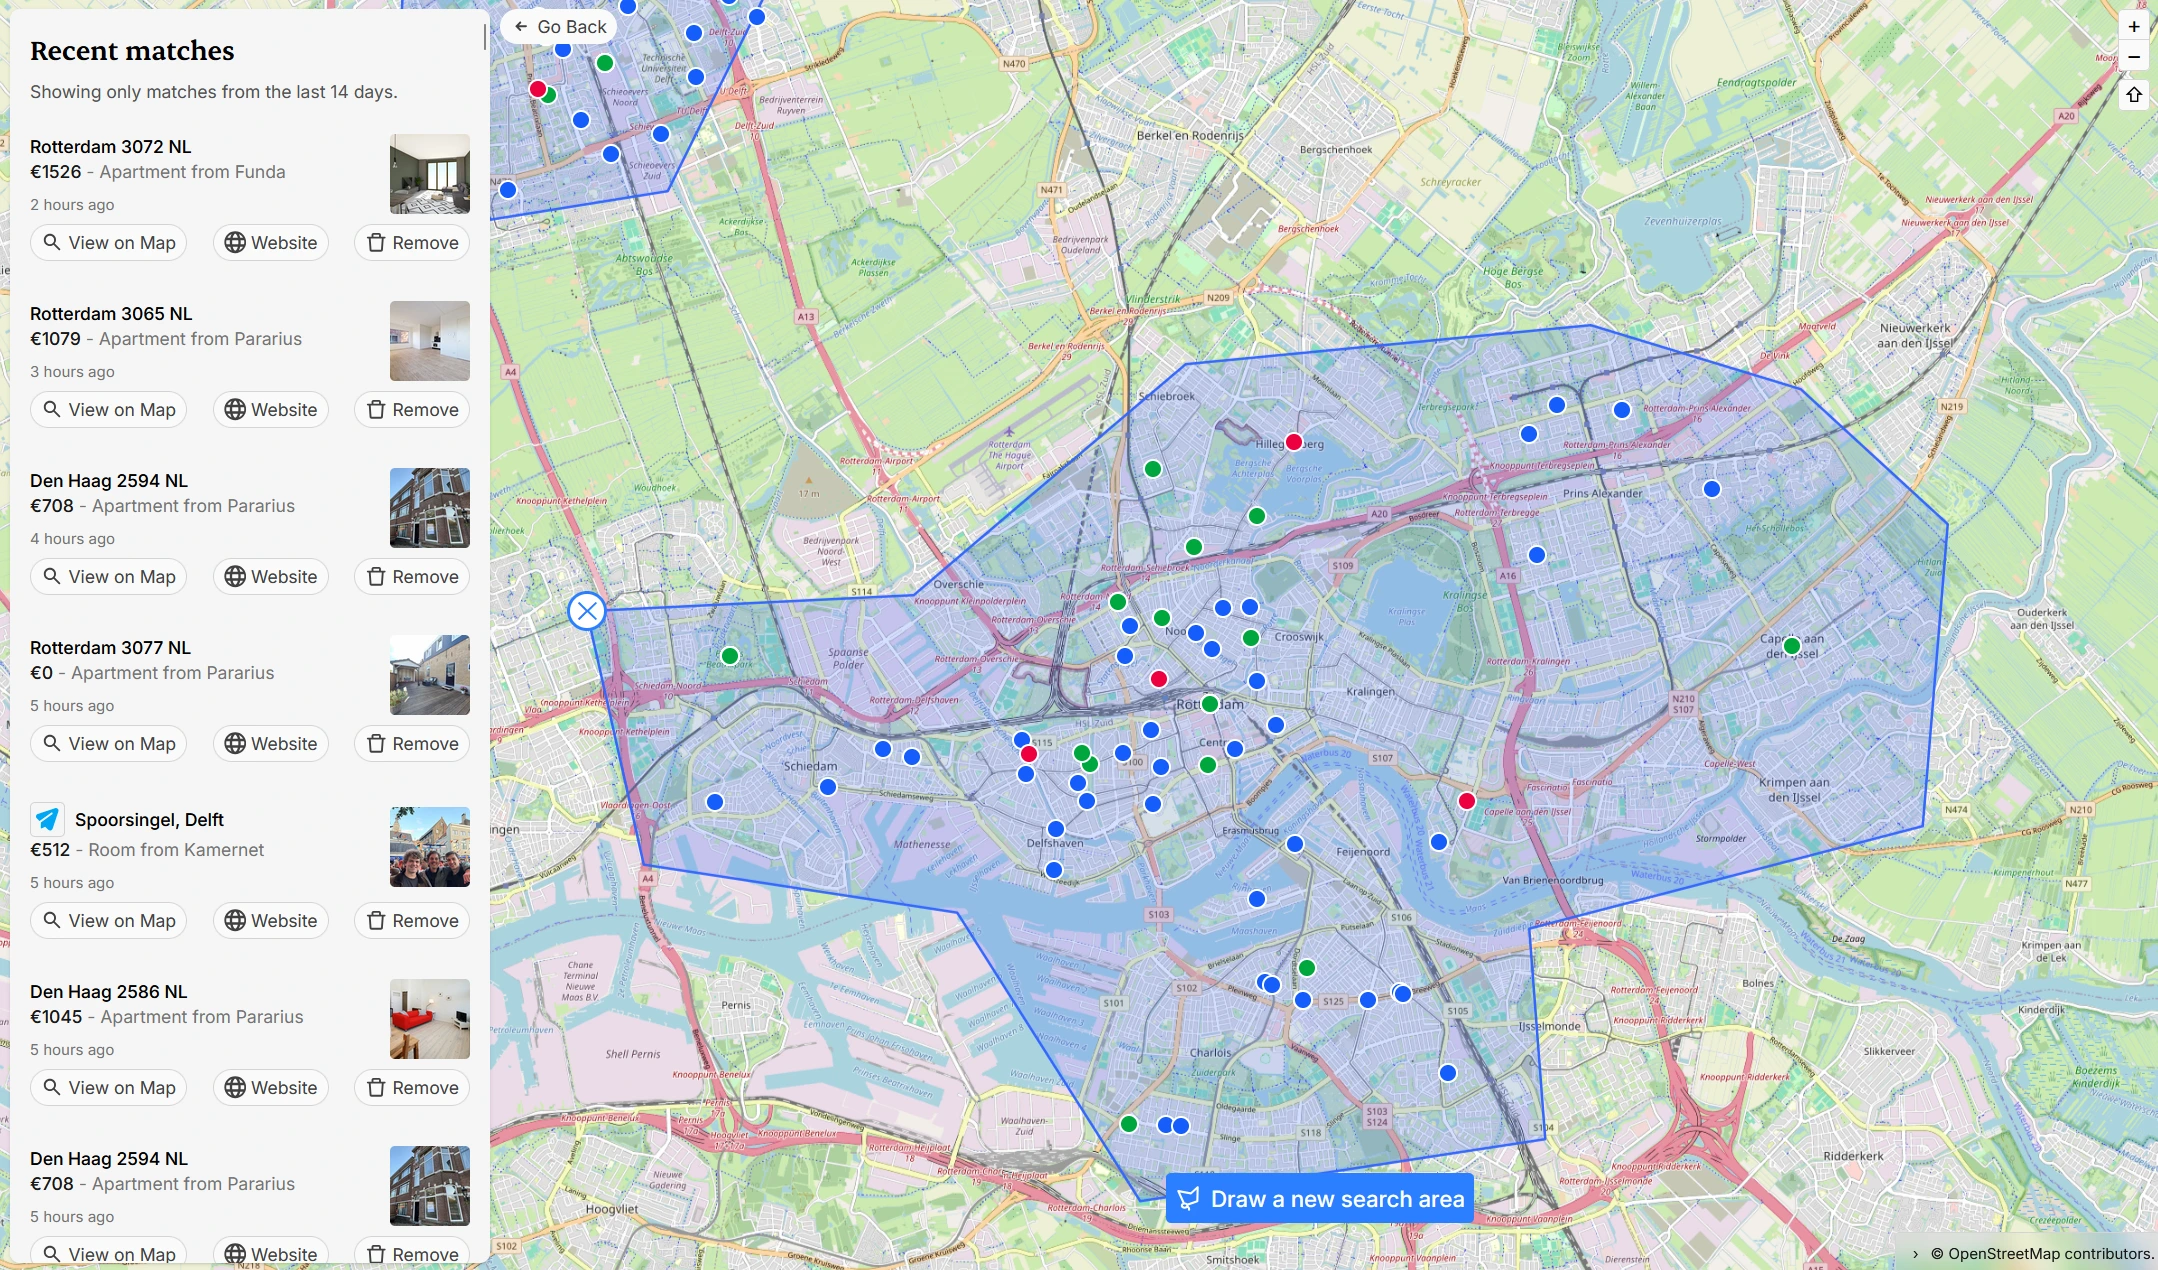This screenshot has width=2158, height=1270.
Task: Remove the Den Haag 2594 €708 match
Action: 412,577
